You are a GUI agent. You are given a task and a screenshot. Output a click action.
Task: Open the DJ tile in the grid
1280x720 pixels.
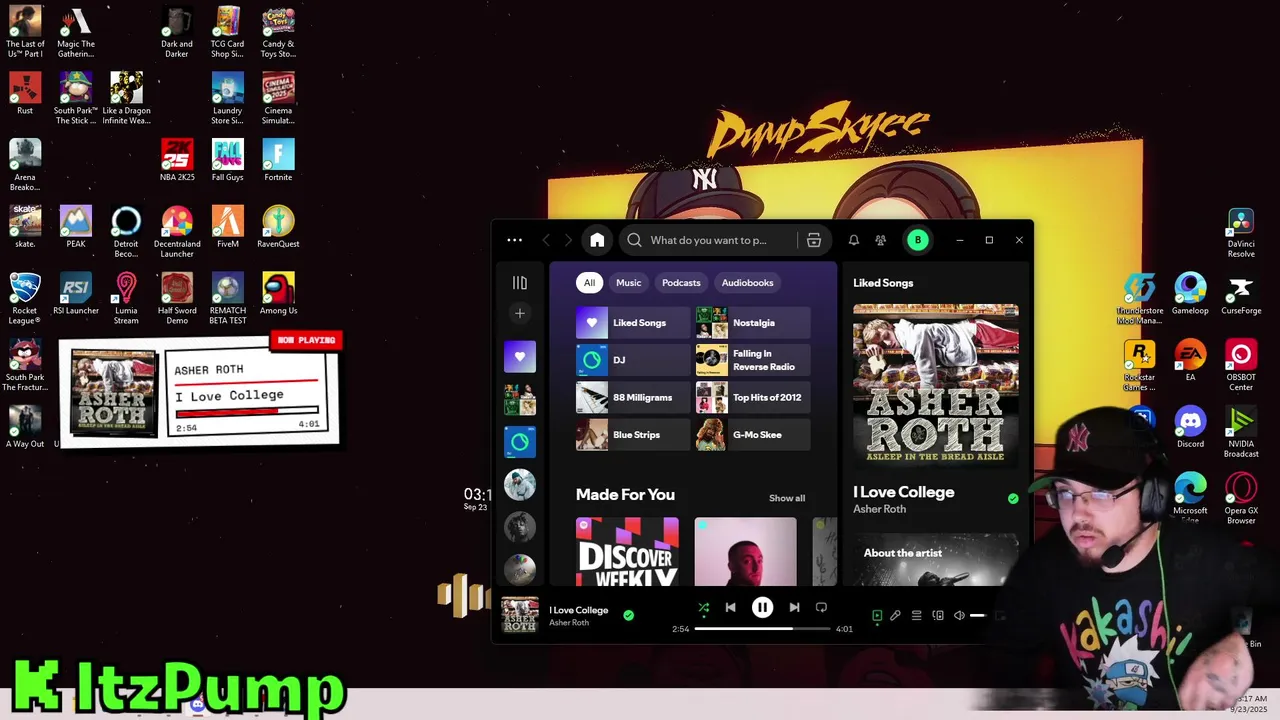[633, 360]
